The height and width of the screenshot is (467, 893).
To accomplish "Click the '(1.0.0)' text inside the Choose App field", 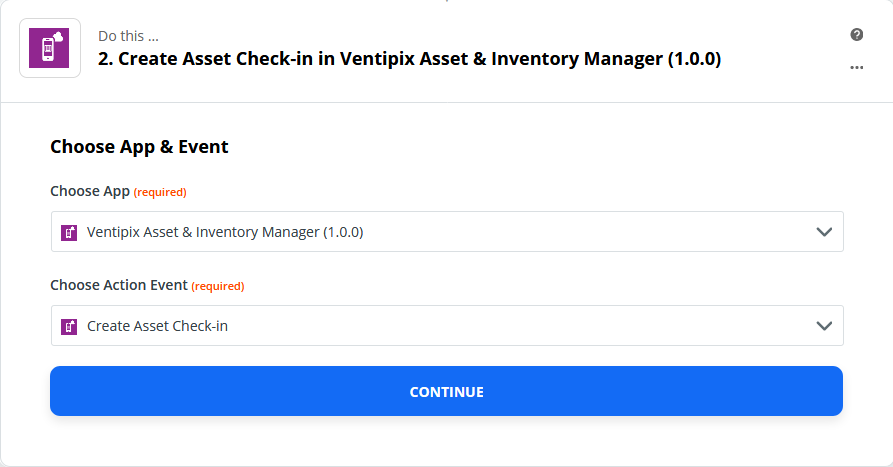I will click(x=343, y=232).
